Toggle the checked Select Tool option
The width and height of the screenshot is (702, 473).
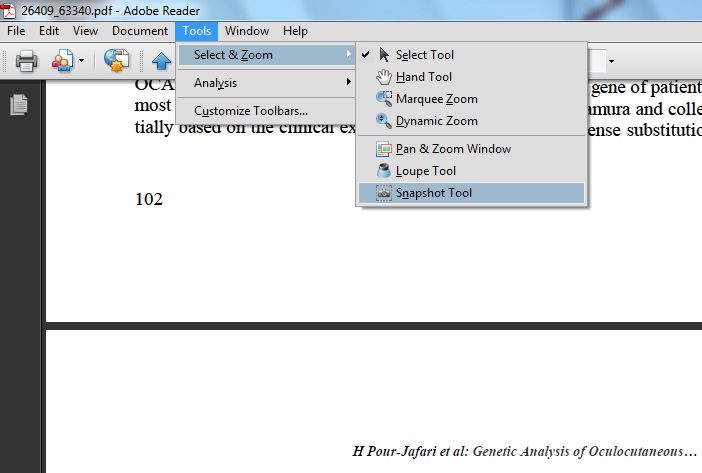click(424, 55)
